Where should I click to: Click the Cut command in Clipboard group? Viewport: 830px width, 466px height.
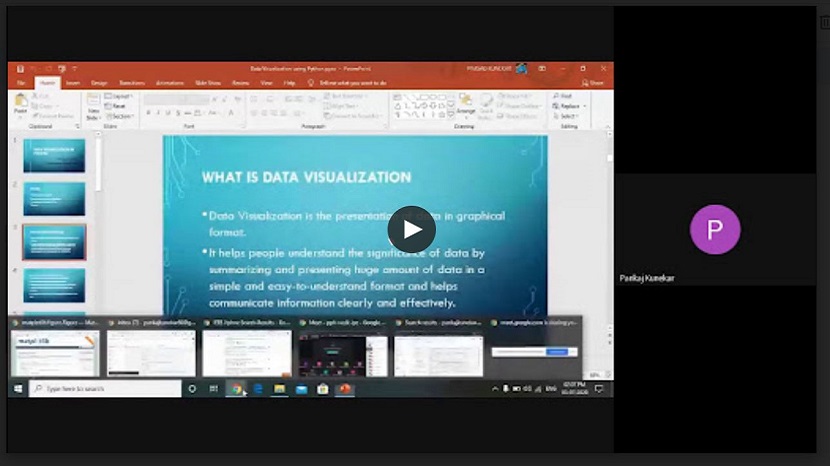(41, 96)
